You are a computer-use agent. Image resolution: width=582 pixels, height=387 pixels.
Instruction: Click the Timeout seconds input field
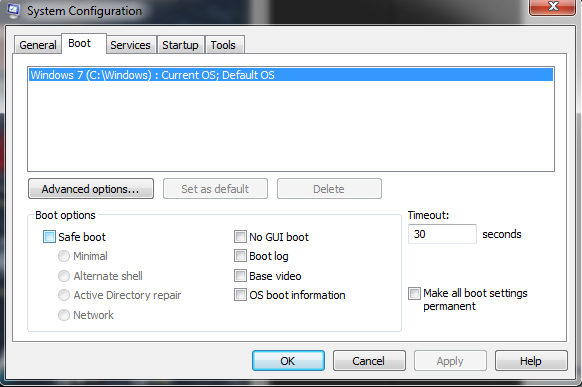pyautogui.click(x=442, y=234)
